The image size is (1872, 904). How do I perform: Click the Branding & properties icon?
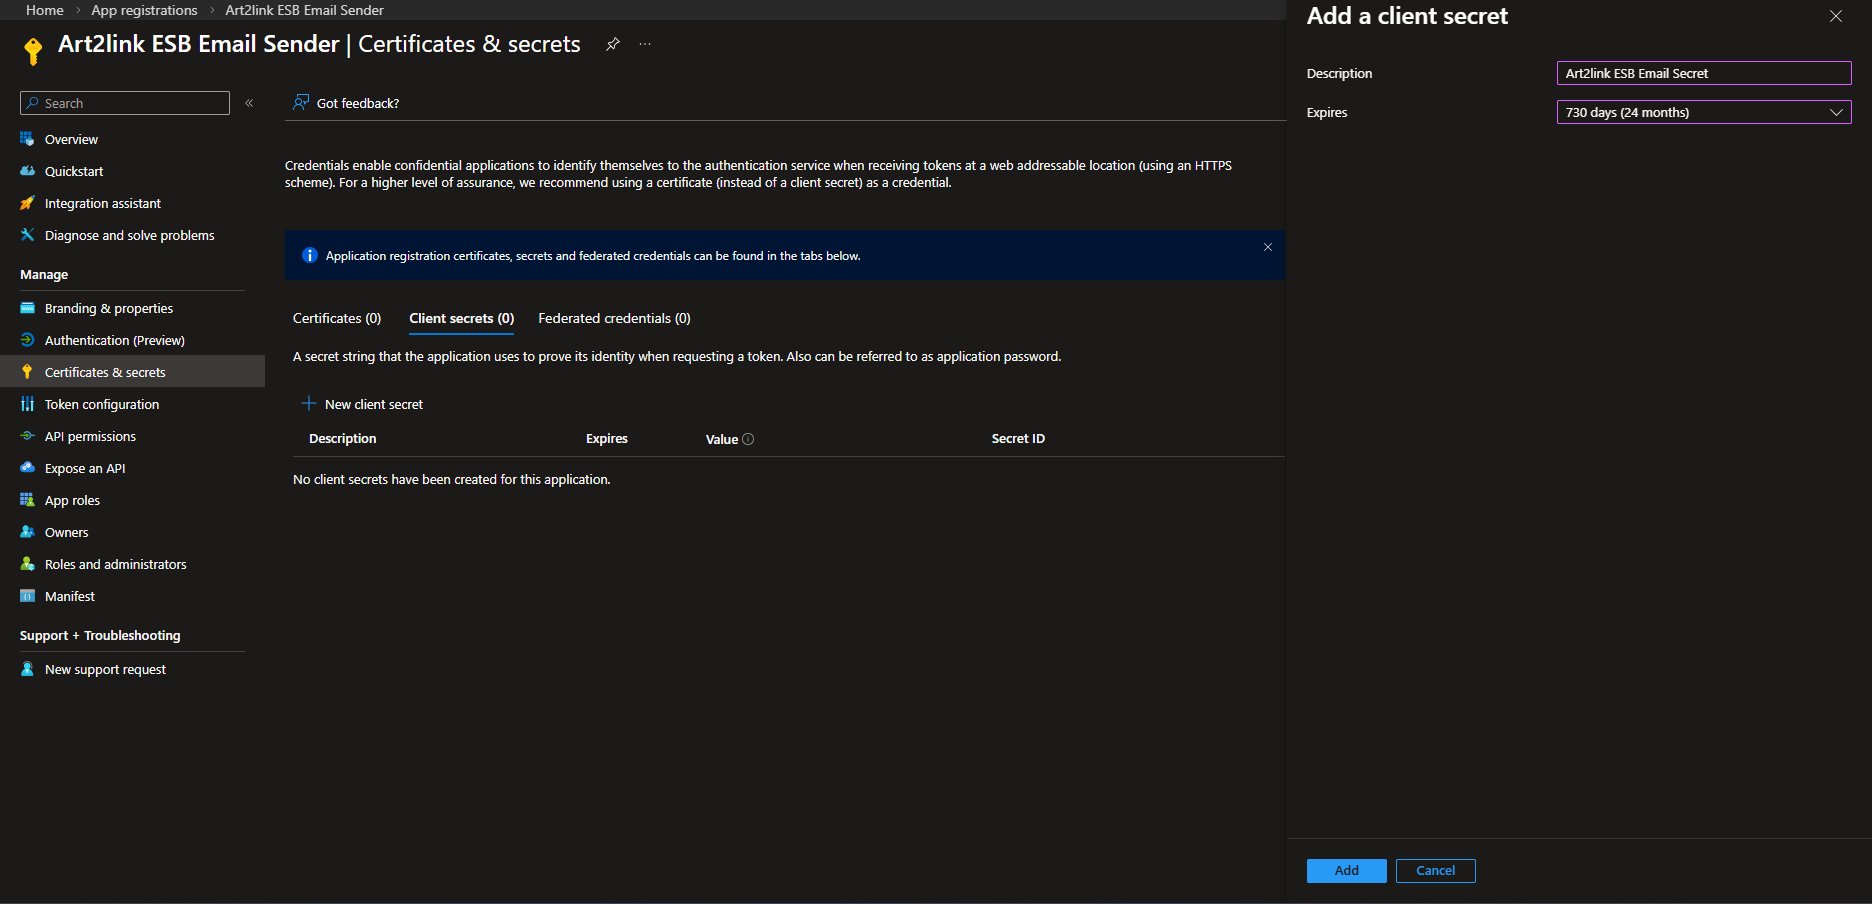pos(27,308)
